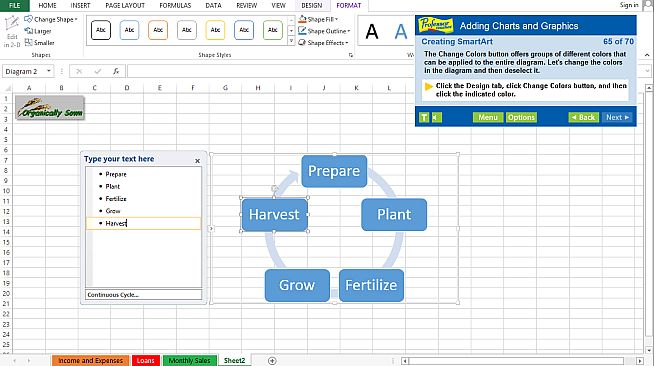The height and width of the screenshot is (366, 654).
Task: Toggle tutorial text T icon
Action: 424,118
